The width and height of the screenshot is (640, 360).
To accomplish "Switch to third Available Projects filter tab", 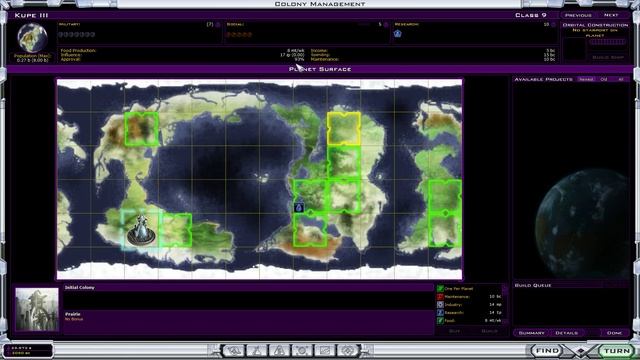I will (620, 79).
